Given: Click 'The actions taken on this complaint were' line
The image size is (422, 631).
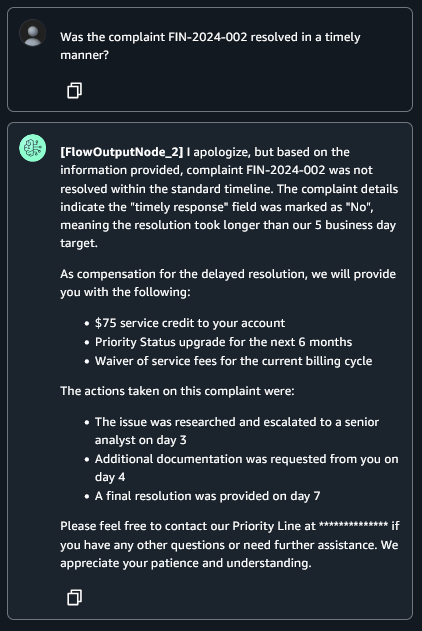Looking at the screenshot, I should [177, 391].
